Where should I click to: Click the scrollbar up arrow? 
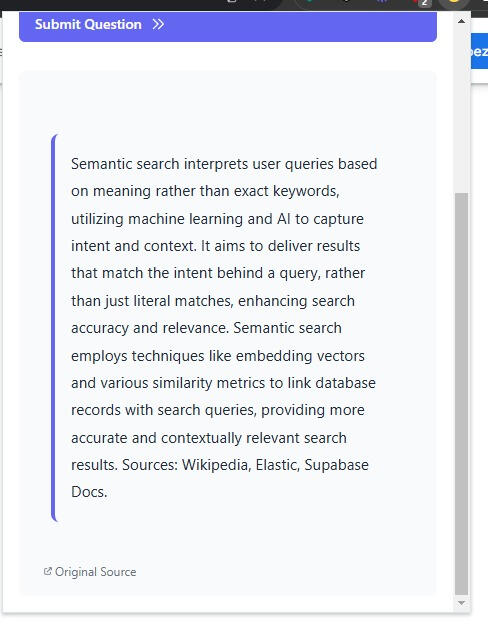pyautogui.click(x=461, y=21)
